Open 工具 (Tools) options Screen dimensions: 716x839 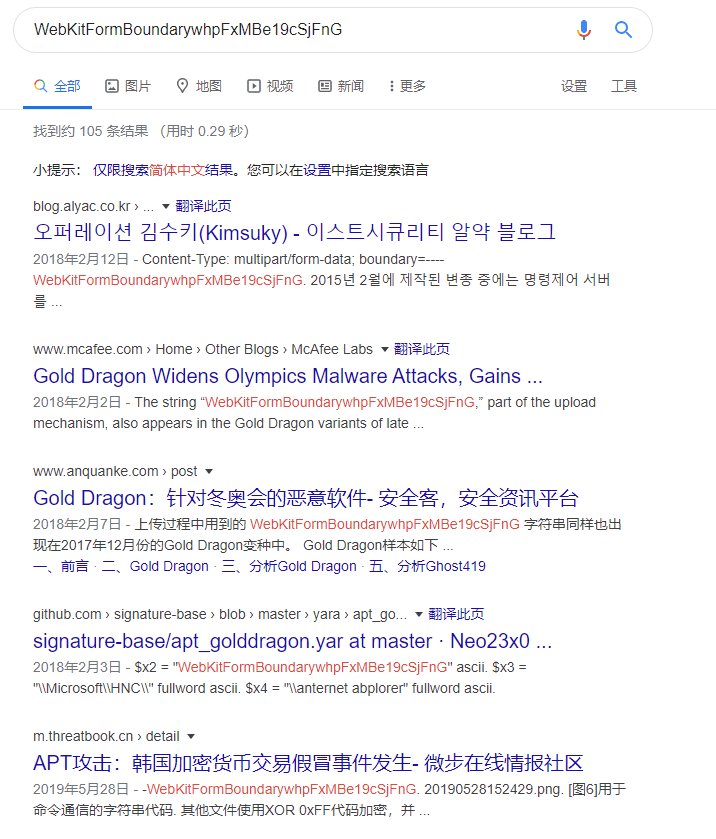click(624, 86)
